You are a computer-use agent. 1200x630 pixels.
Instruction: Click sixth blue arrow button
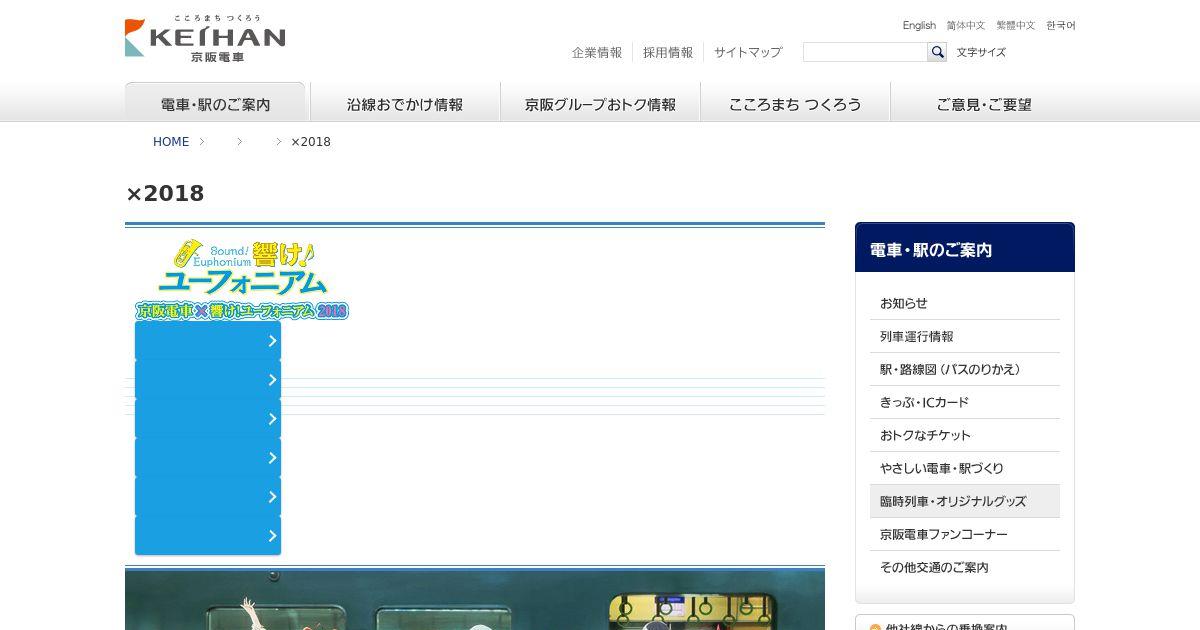tap(208, 536)
